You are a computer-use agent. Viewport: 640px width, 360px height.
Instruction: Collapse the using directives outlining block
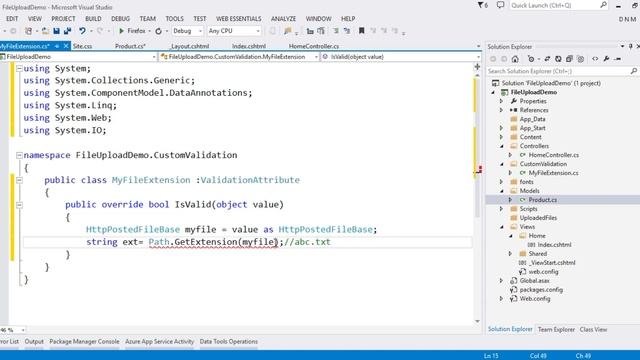point(19,69)
